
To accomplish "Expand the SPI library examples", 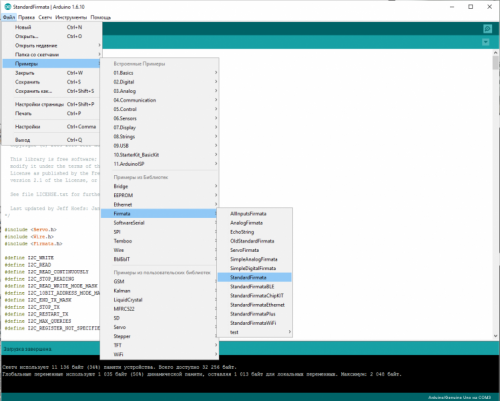I will point(160,232).
